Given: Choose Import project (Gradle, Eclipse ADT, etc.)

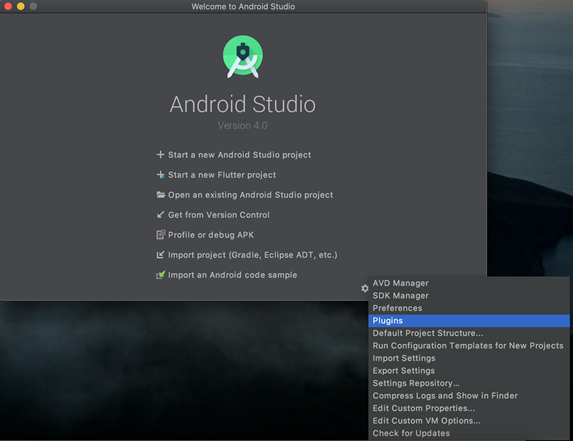Looking at the screenshot, I should coord(253,255).
